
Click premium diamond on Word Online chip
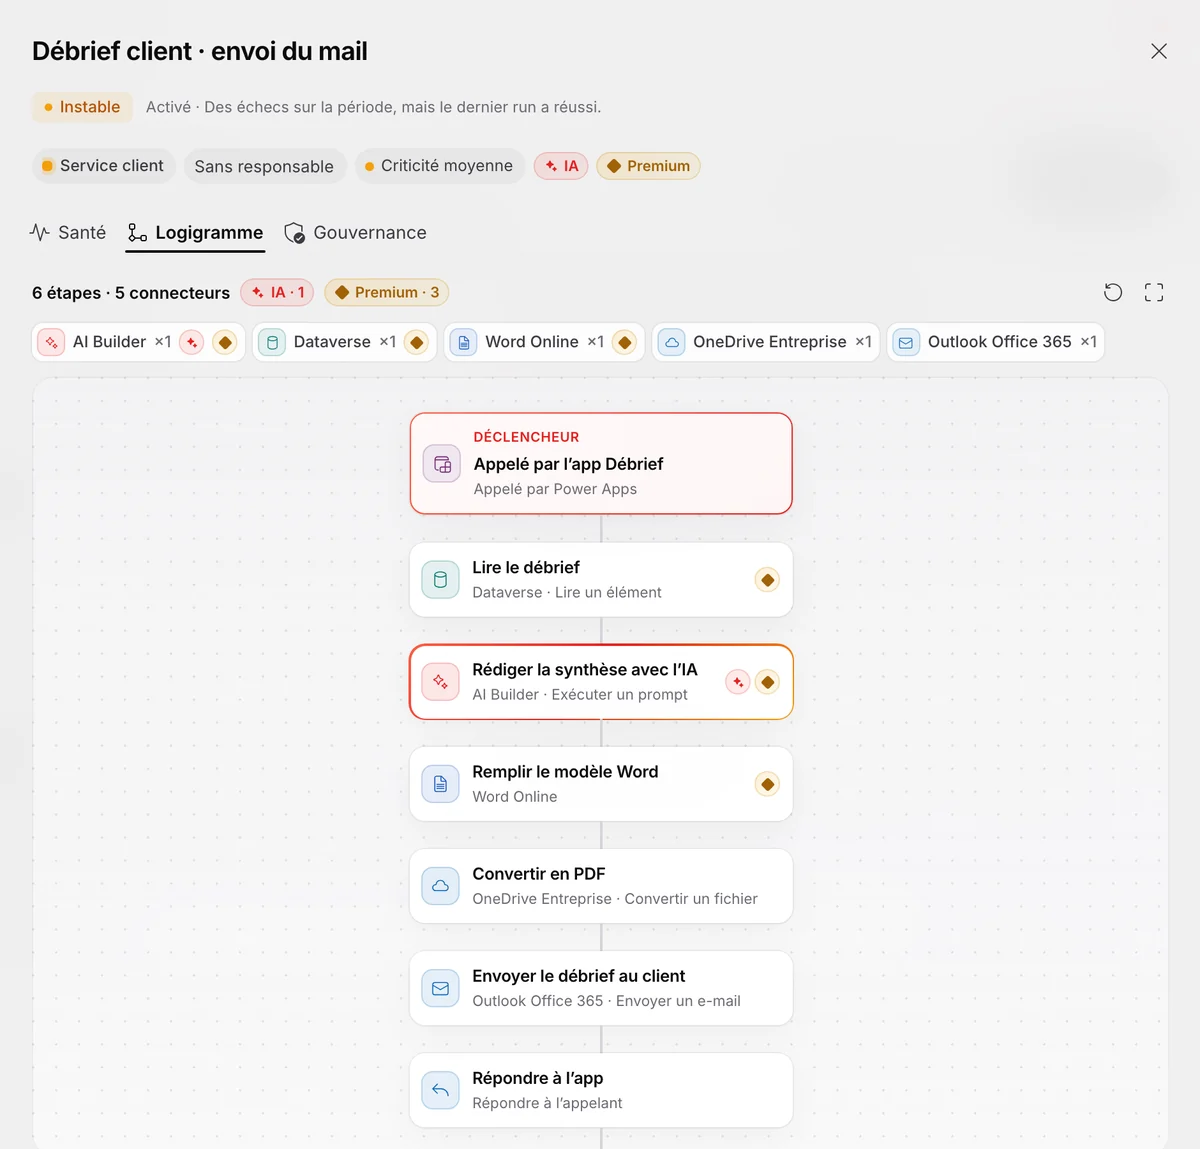625,342
